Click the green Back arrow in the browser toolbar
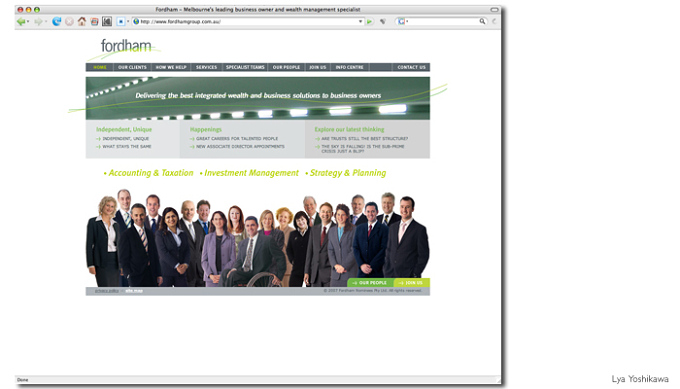The width and height of the screenshot is (680, 389). [x=20, y=22]
